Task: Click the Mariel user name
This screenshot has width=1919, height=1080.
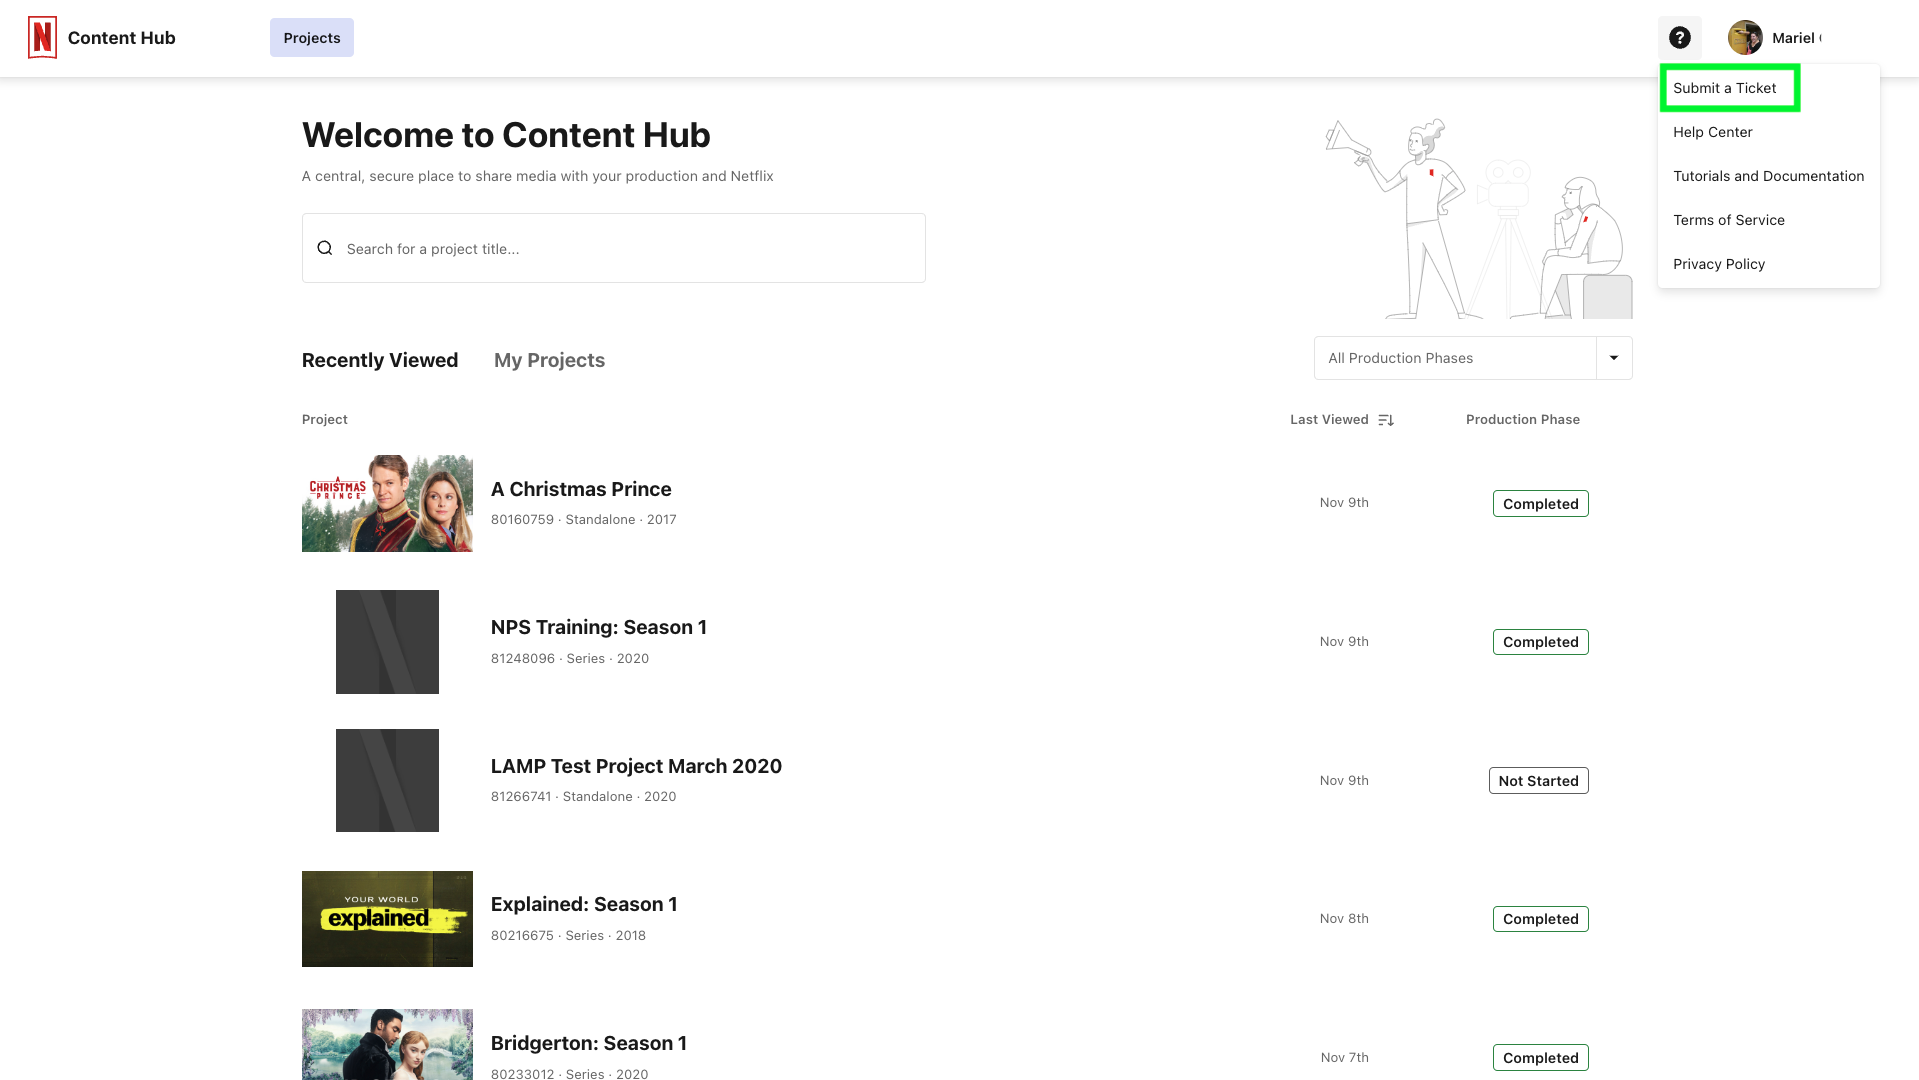Action: tap(1796, 38)
